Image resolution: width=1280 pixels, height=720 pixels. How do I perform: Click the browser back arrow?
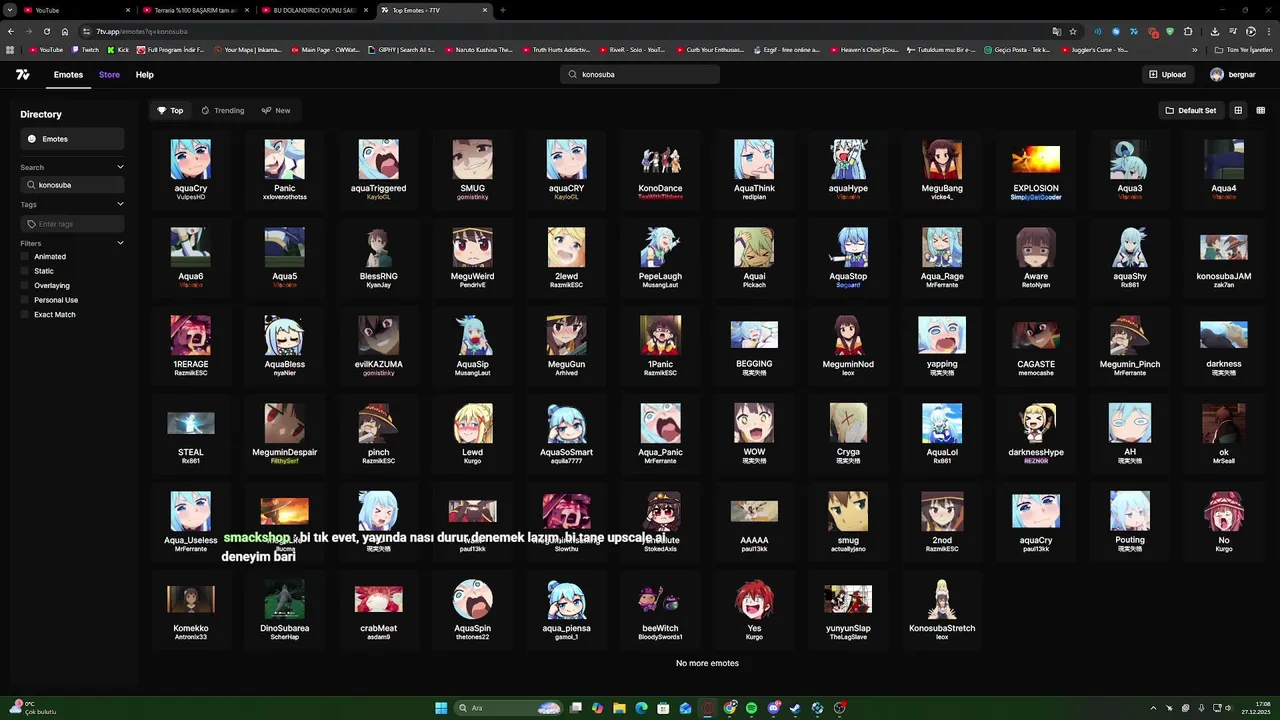click(11, 31)
